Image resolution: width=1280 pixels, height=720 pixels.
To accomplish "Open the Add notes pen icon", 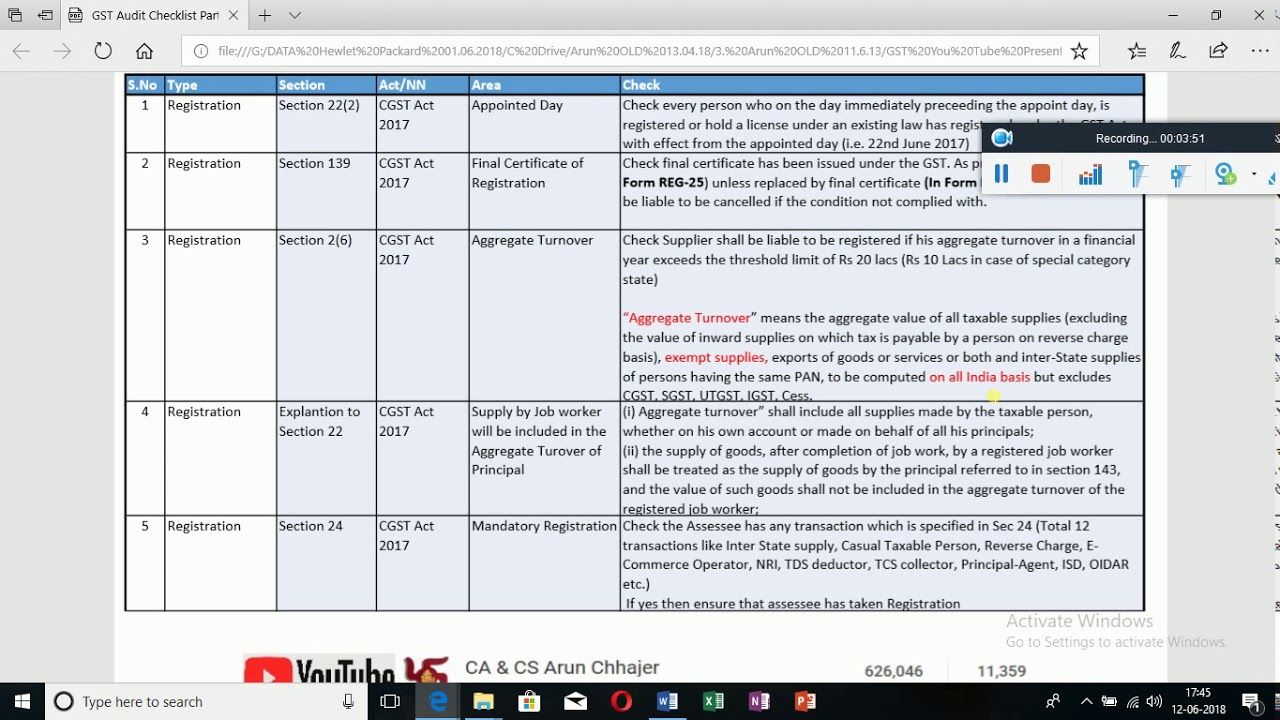I will (x=1177, y=51).
